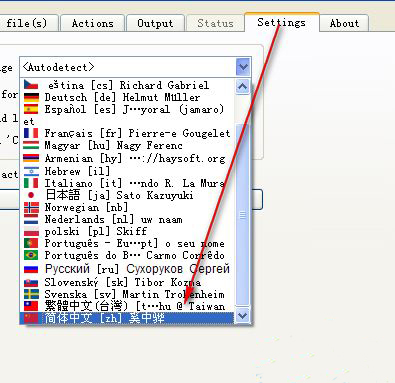The width and height of the screenshot is (395, 383).
Task: Select Français [fr] Pierre-e Gougelet
Action: click(x=128, y=133)
